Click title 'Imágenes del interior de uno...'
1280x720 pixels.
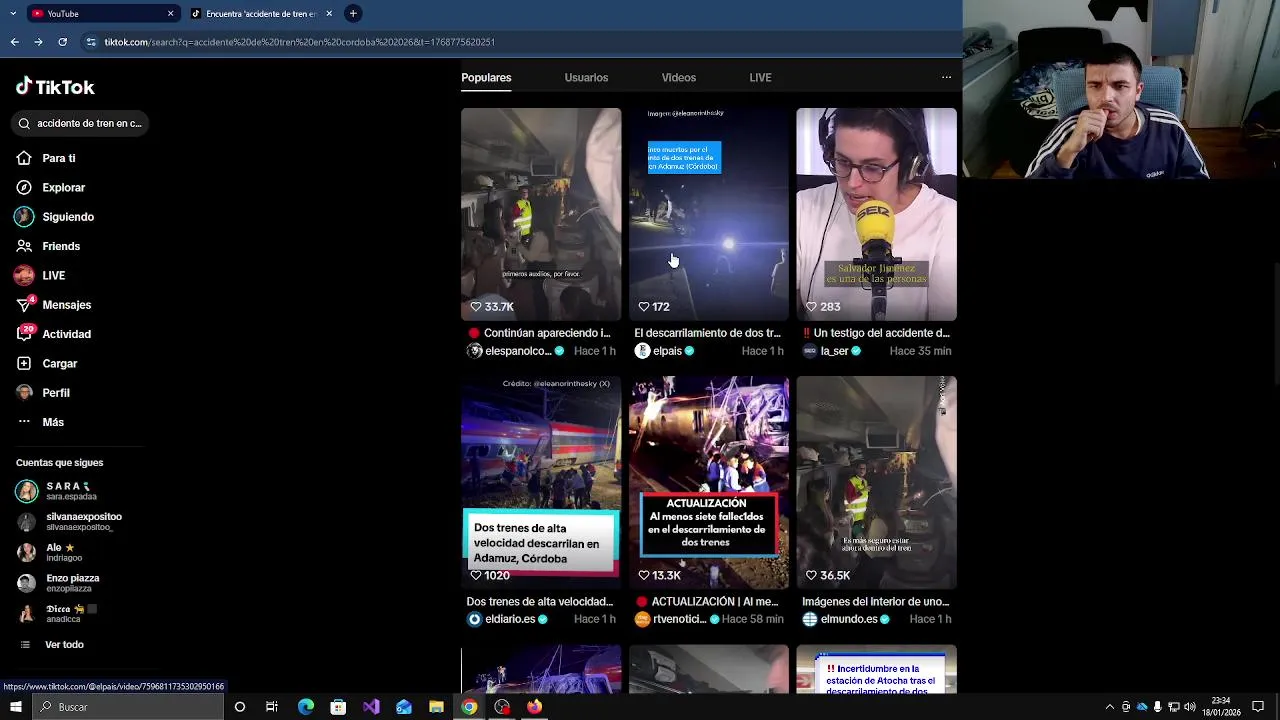click(x=876, y=602)
